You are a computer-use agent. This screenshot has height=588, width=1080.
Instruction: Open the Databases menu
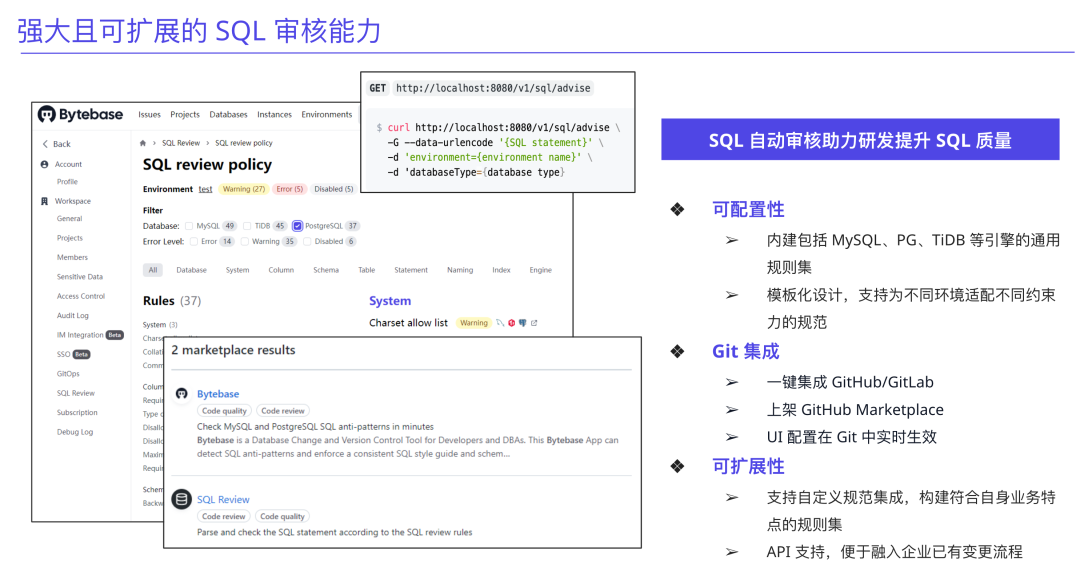228,115
